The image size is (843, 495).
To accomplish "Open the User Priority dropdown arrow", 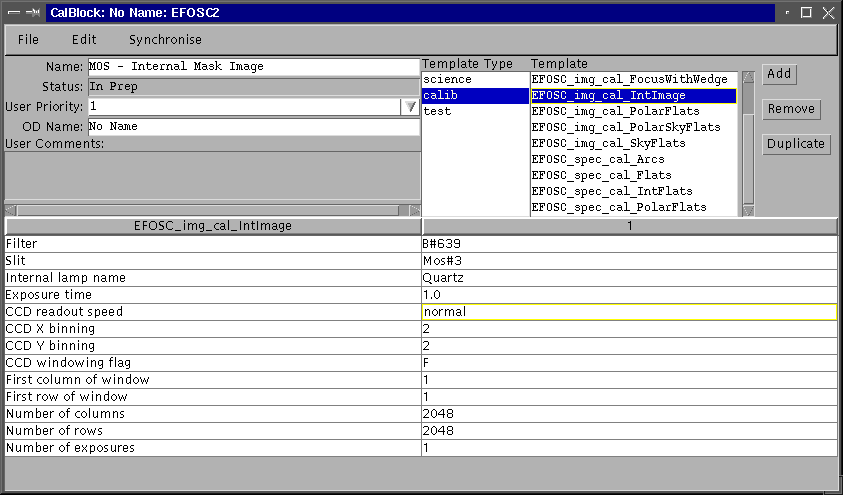I will 410,106.
